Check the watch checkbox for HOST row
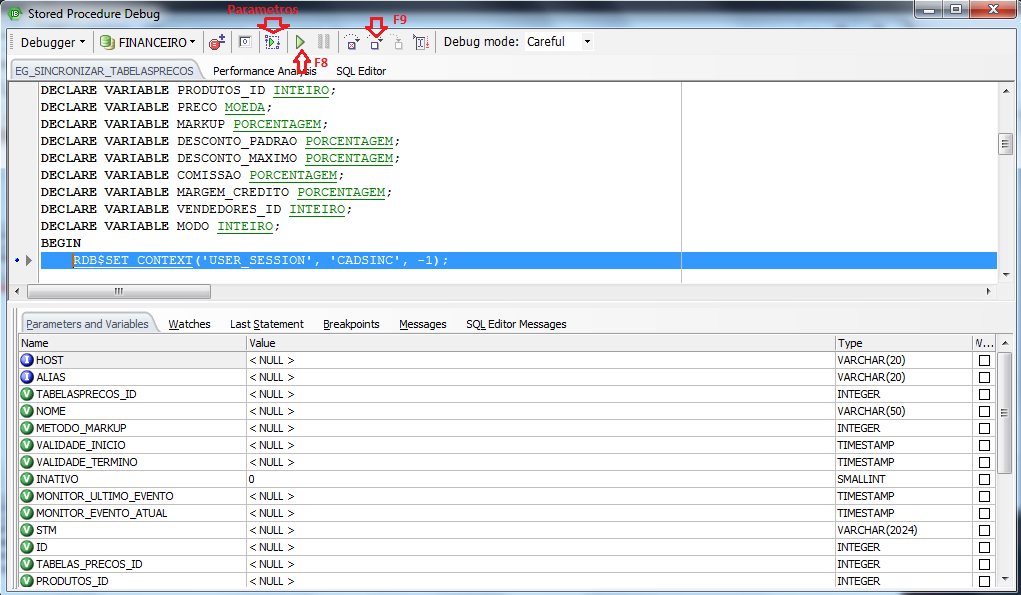The height and width of the screenshot is (595, 1021). click(x=985, y=361)
